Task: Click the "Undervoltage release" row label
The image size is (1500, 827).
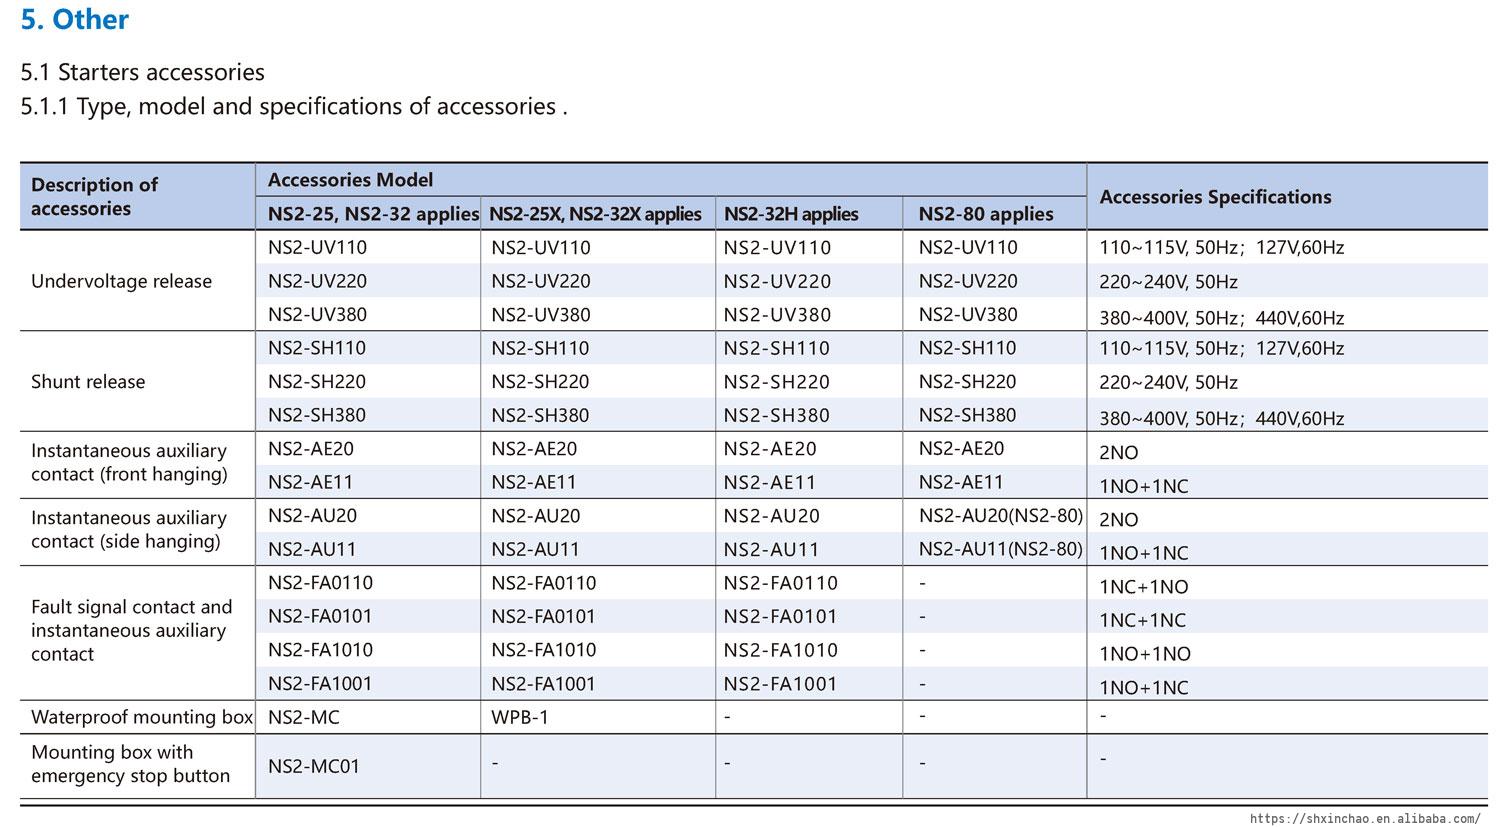Action: pyautogui.click(x=121, y=281)
